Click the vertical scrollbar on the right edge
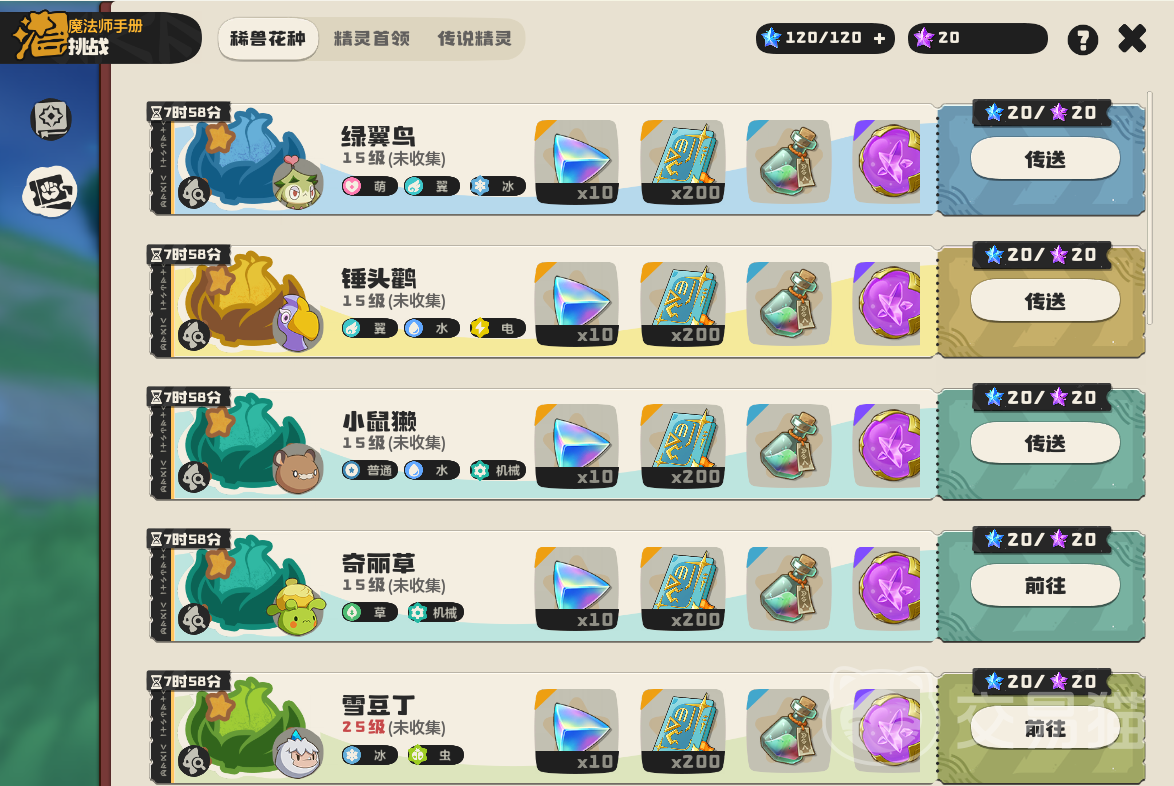Viewport: 1174px width, 786px height. [1150, 210]
